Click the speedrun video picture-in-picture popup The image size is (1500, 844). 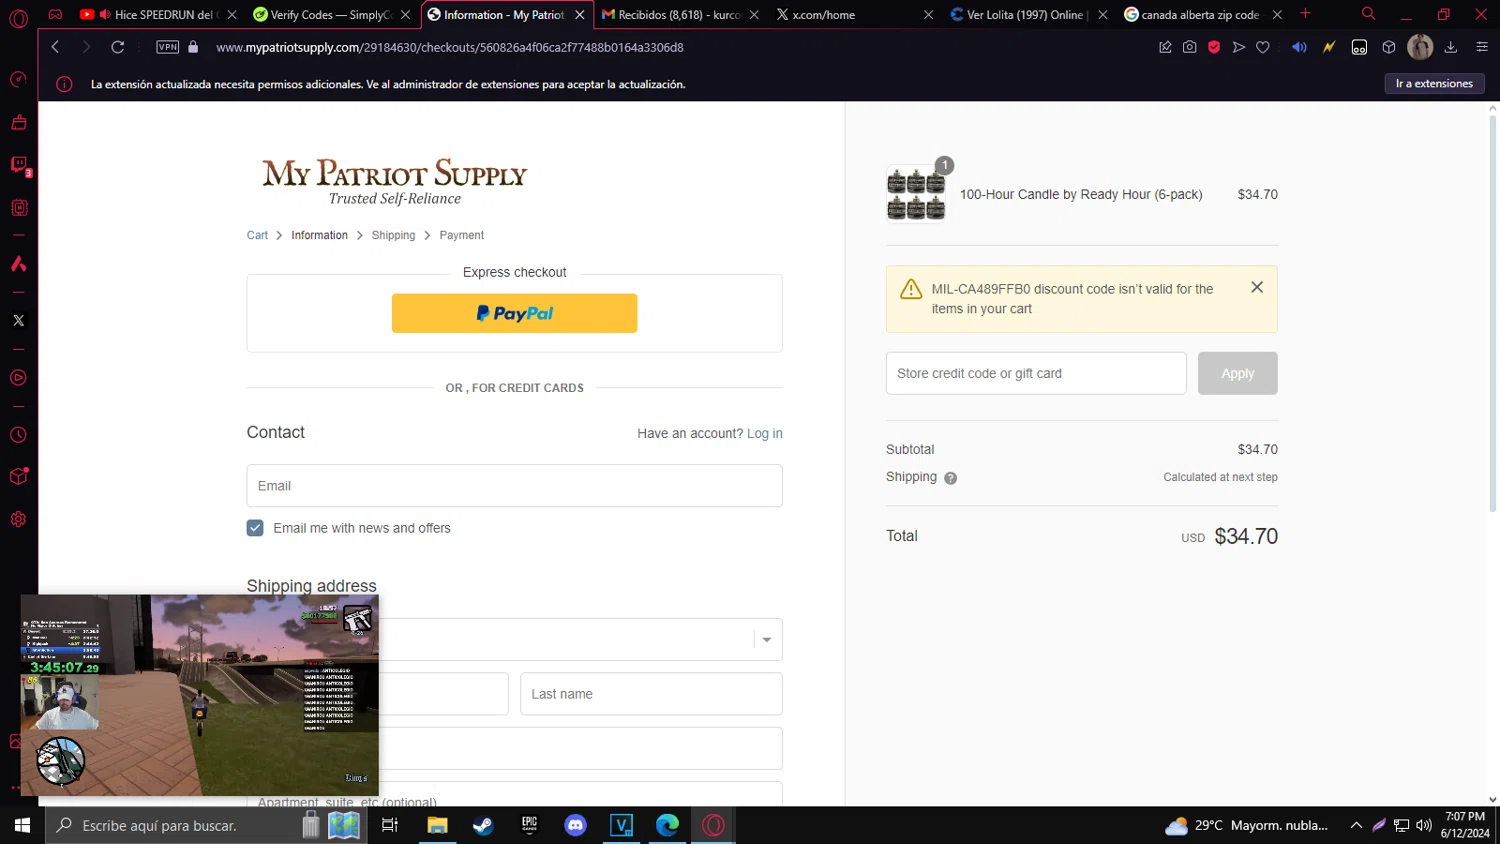pos(200,695)
